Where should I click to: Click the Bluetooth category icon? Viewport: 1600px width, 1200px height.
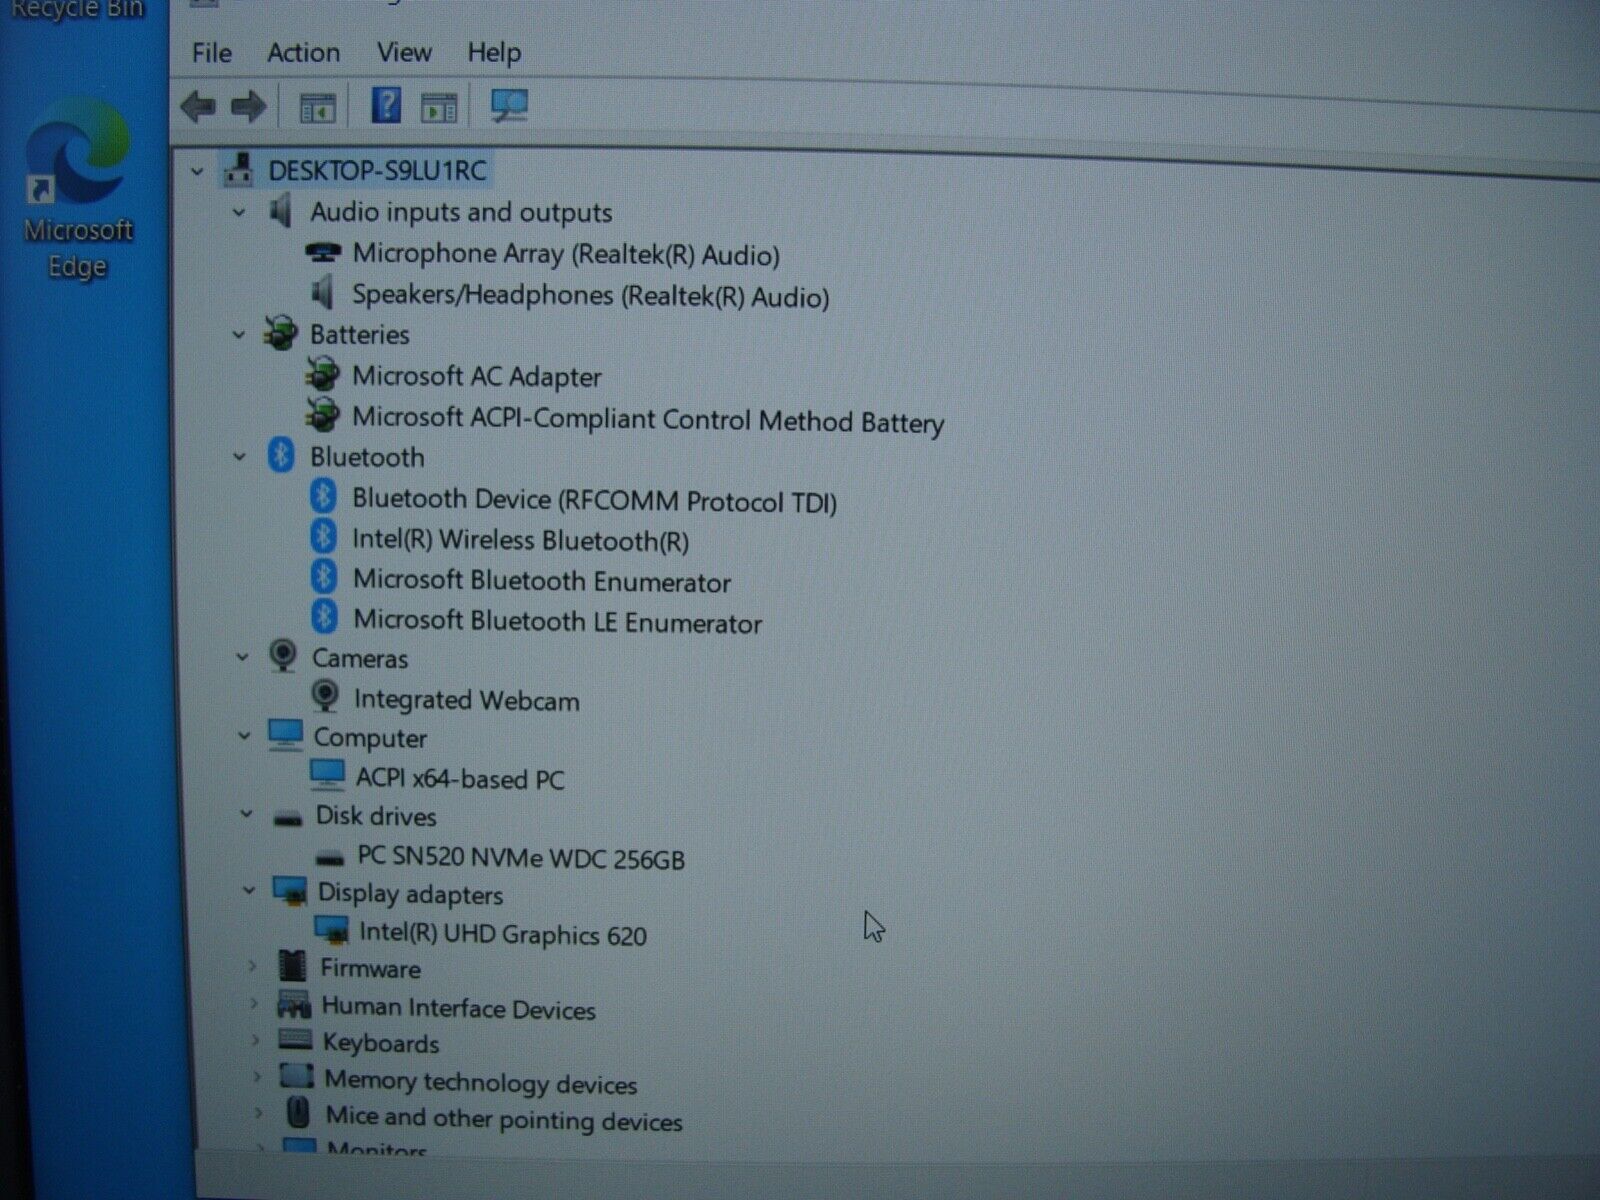281,455
